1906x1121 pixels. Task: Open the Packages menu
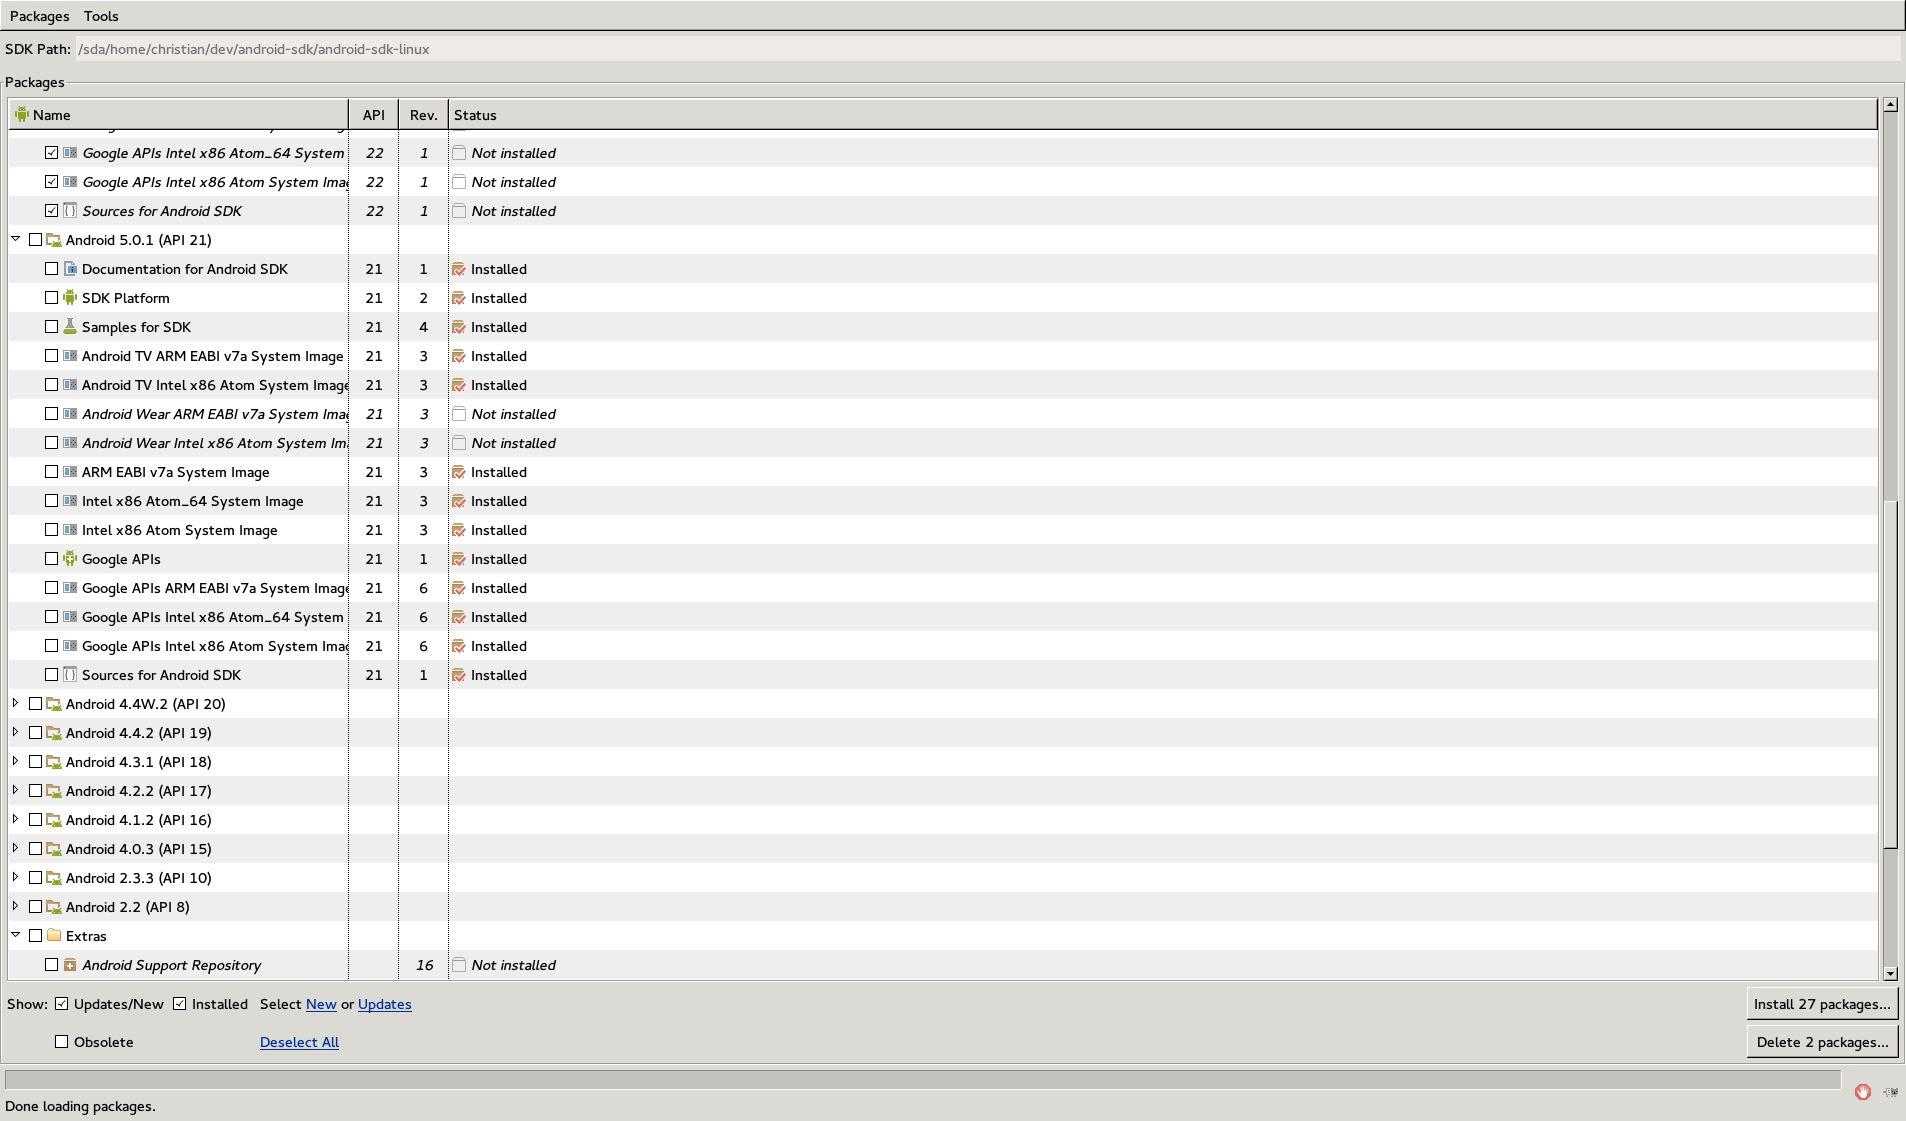[x=40, y=16]
